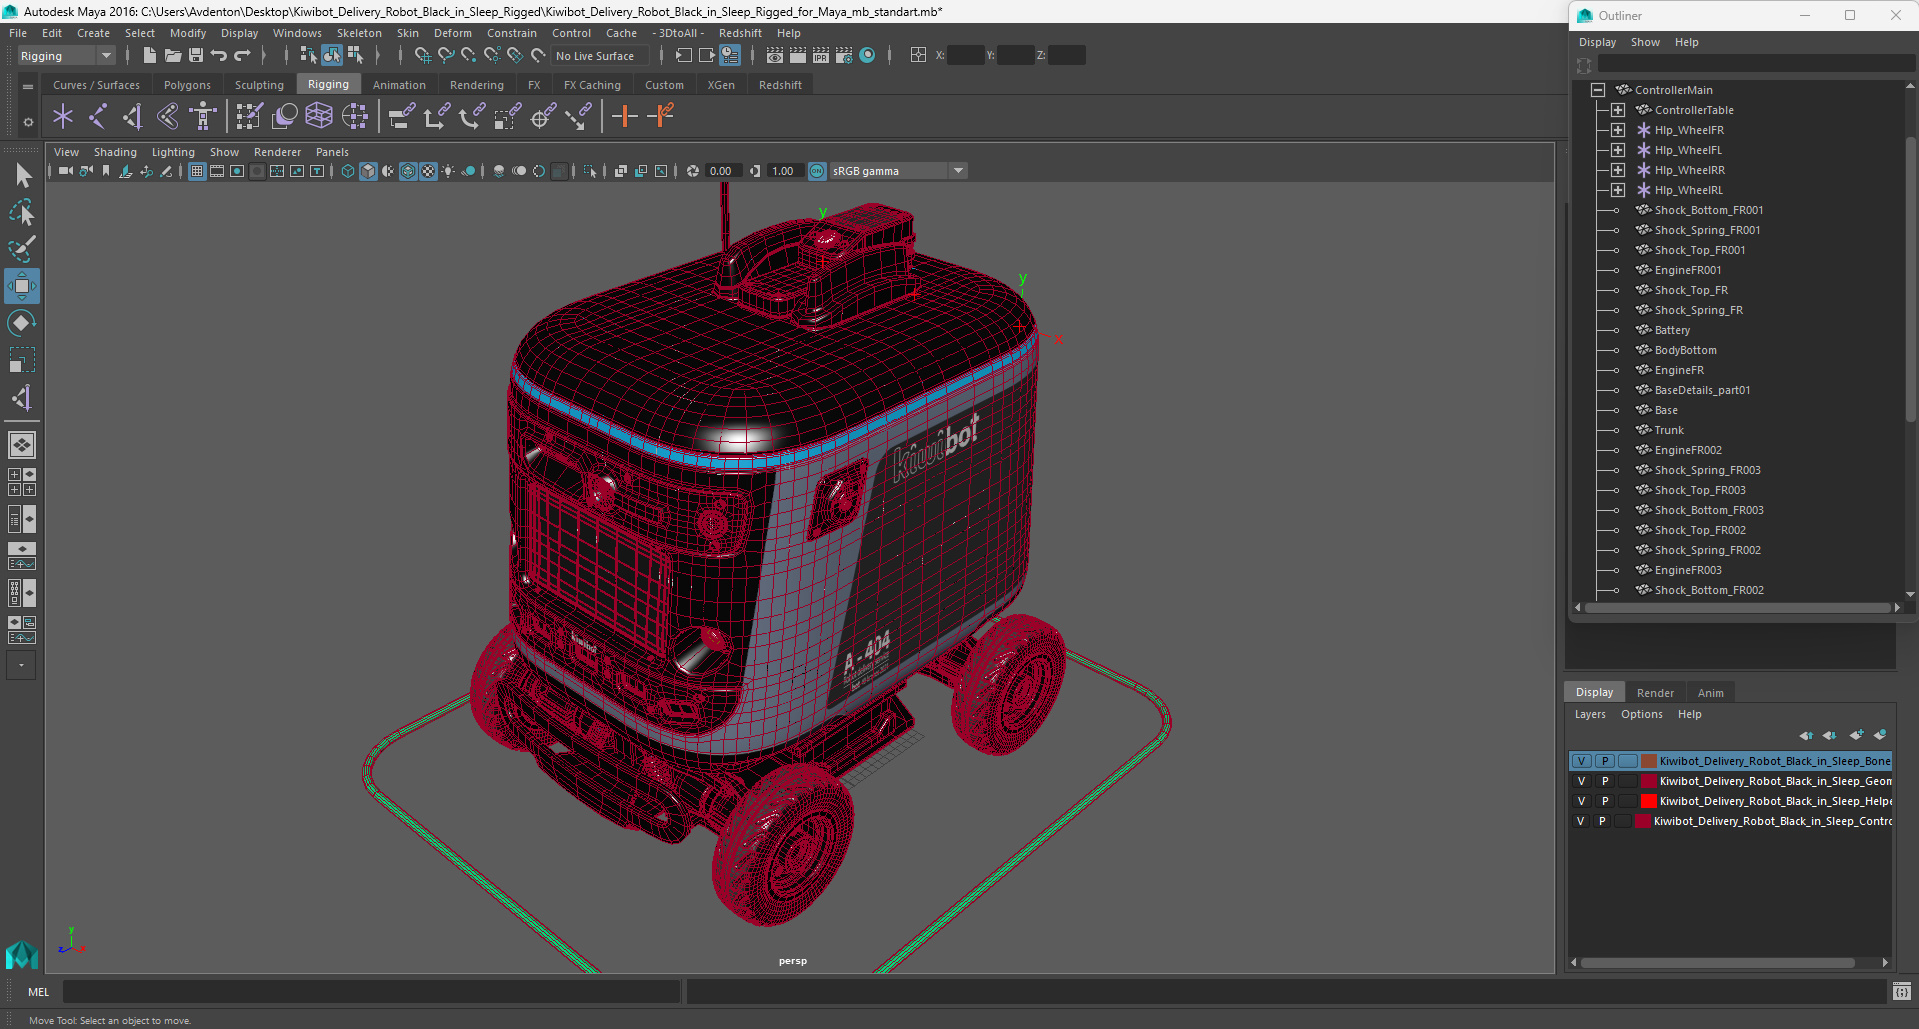Switch to the Render layer tab
Image resolution: width=1919 pixels, height=1029 pixels.
(1655, 693)
